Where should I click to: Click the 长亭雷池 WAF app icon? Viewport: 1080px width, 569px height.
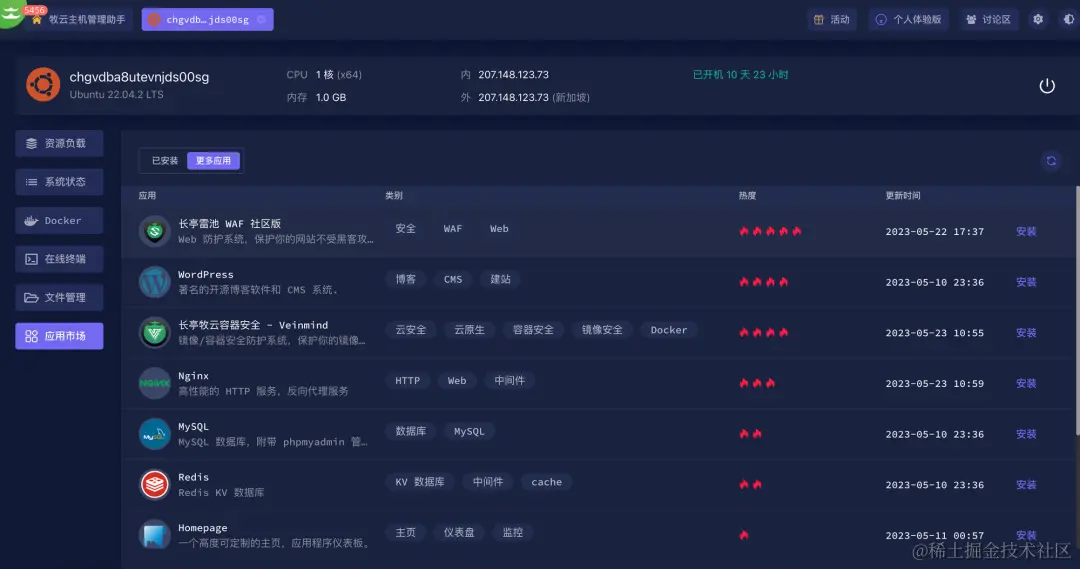point(154,231)
